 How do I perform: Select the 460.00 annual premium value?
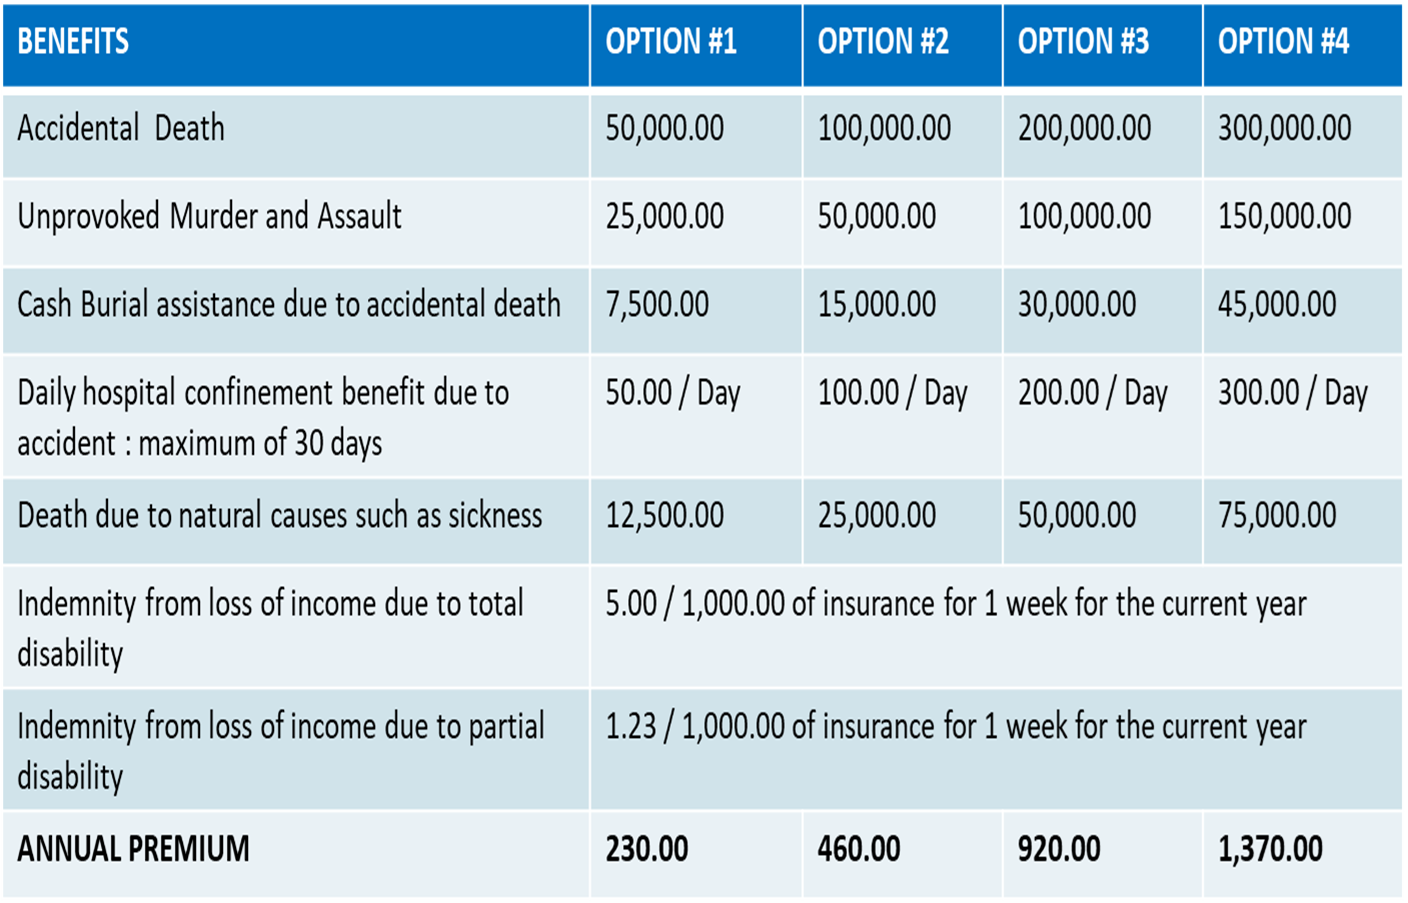[x=858, y=849]
